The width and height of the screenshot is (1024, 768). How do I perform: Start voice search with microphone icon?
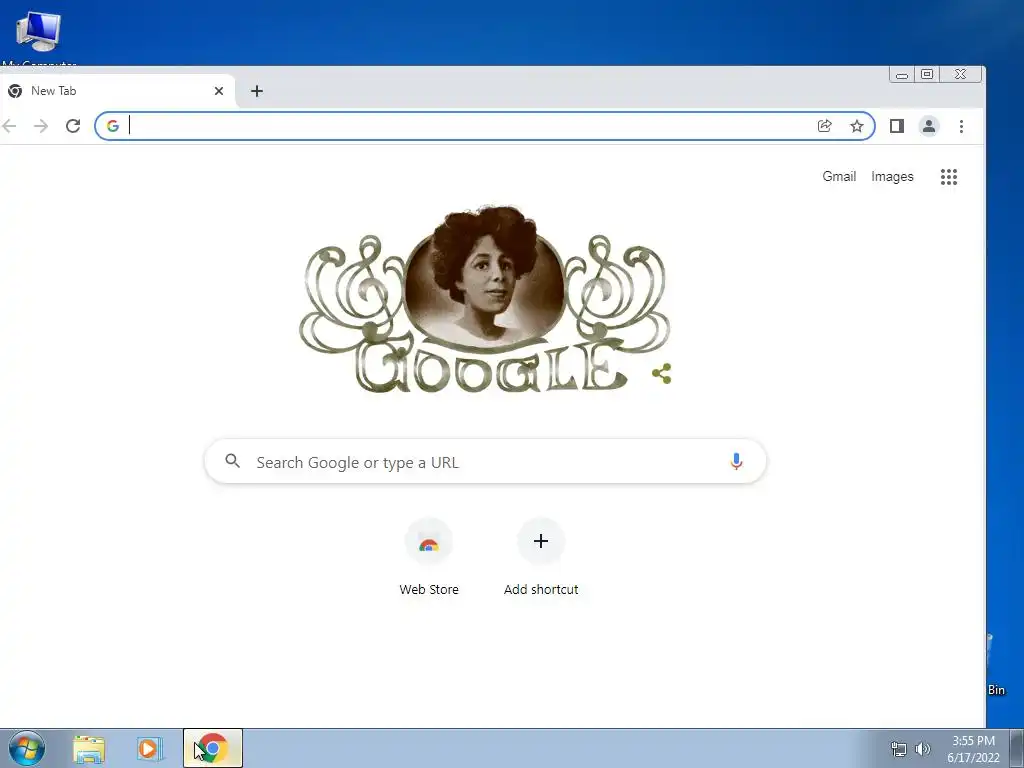point(736,461)
